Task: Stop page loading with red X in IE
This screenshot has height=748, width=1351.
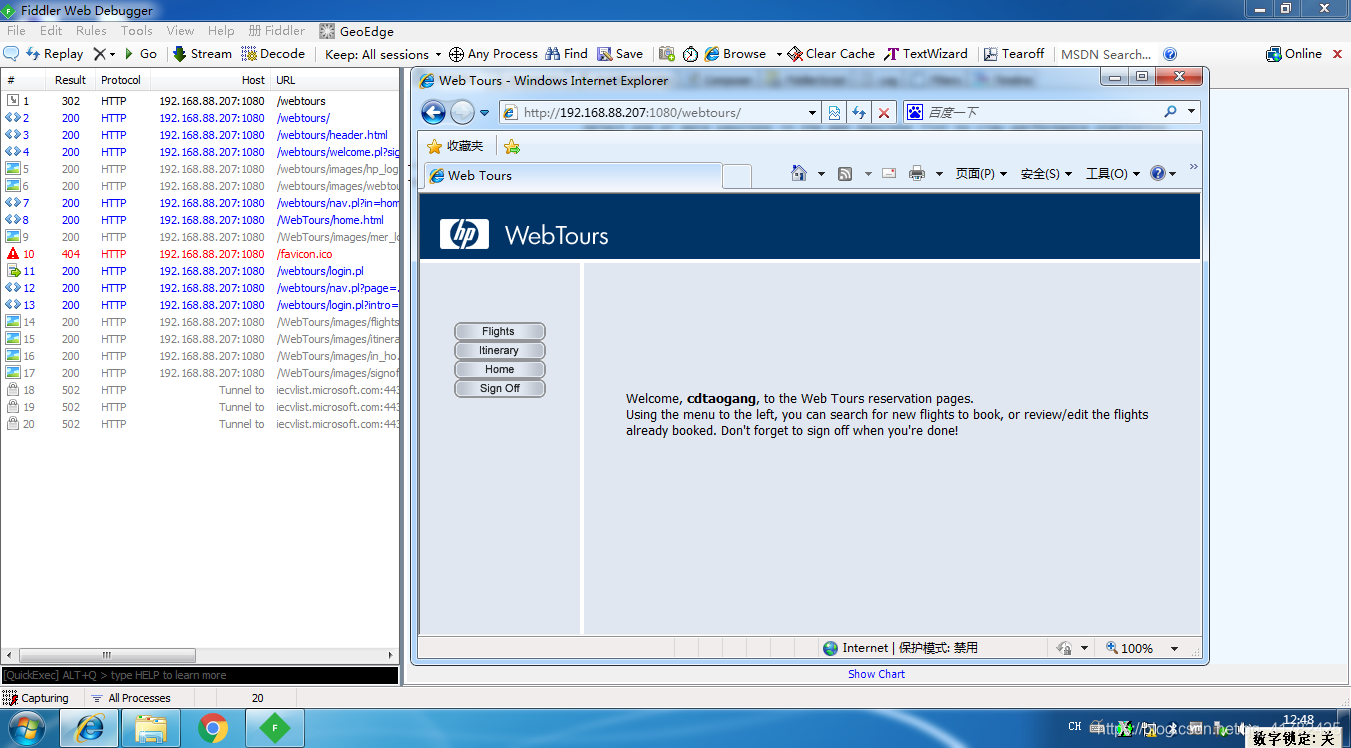Action: pos(884,113)
